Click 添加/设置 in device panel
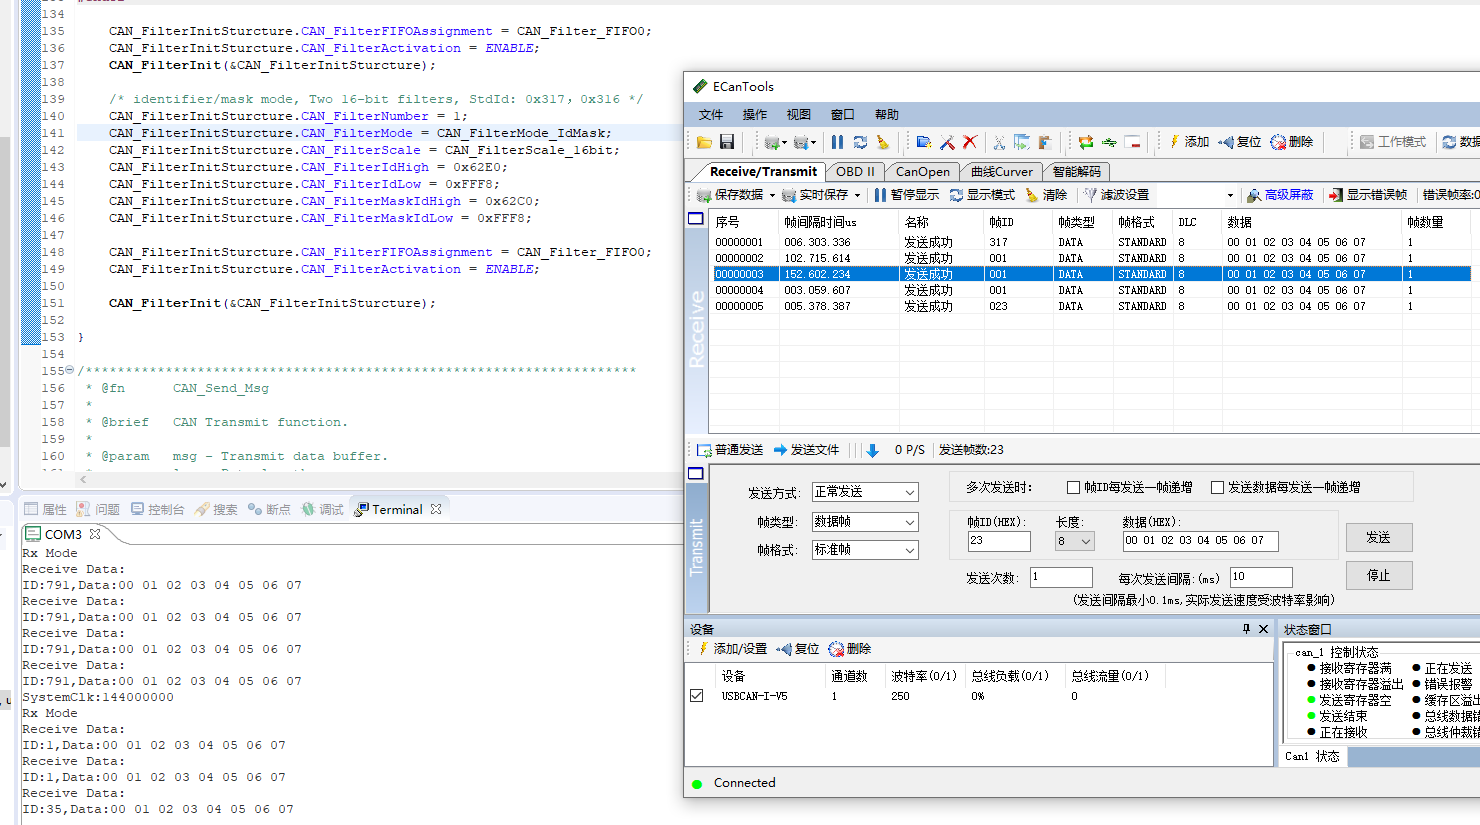This screenshot has width=1480, height=825. [732, 649]
